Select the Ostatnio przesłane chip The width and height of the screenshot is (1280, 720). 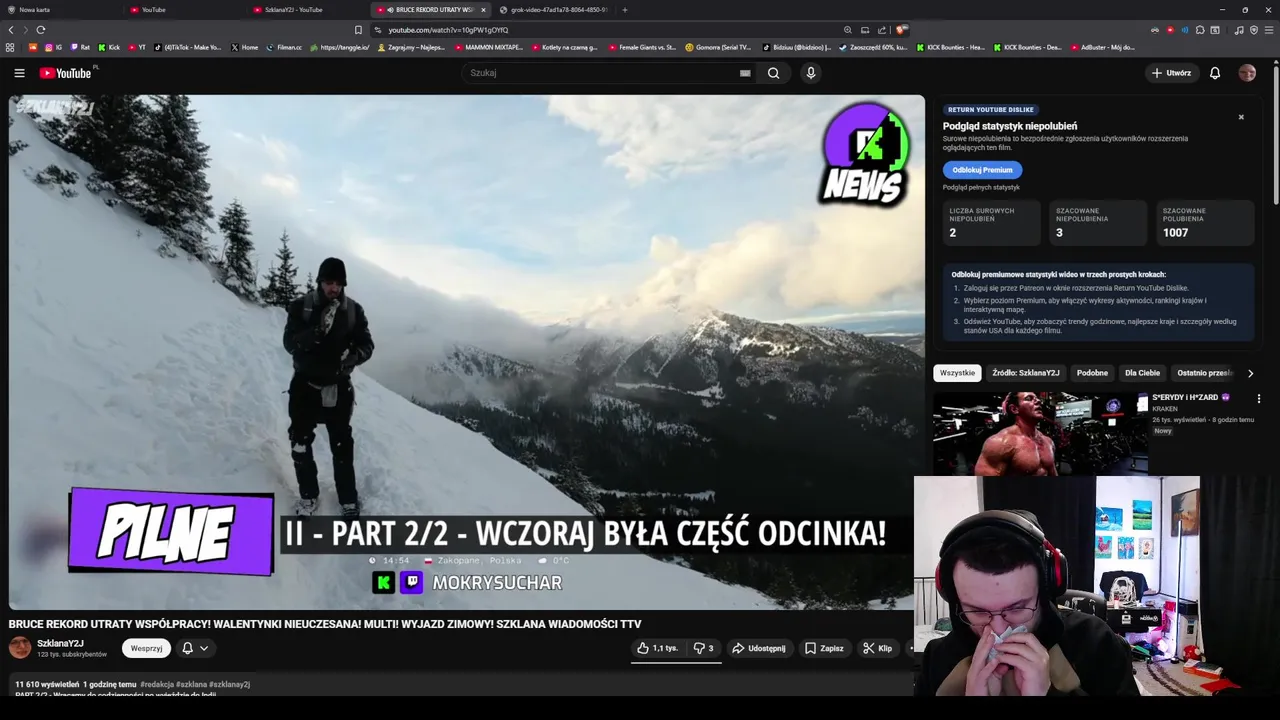(x=1204, y=373)
